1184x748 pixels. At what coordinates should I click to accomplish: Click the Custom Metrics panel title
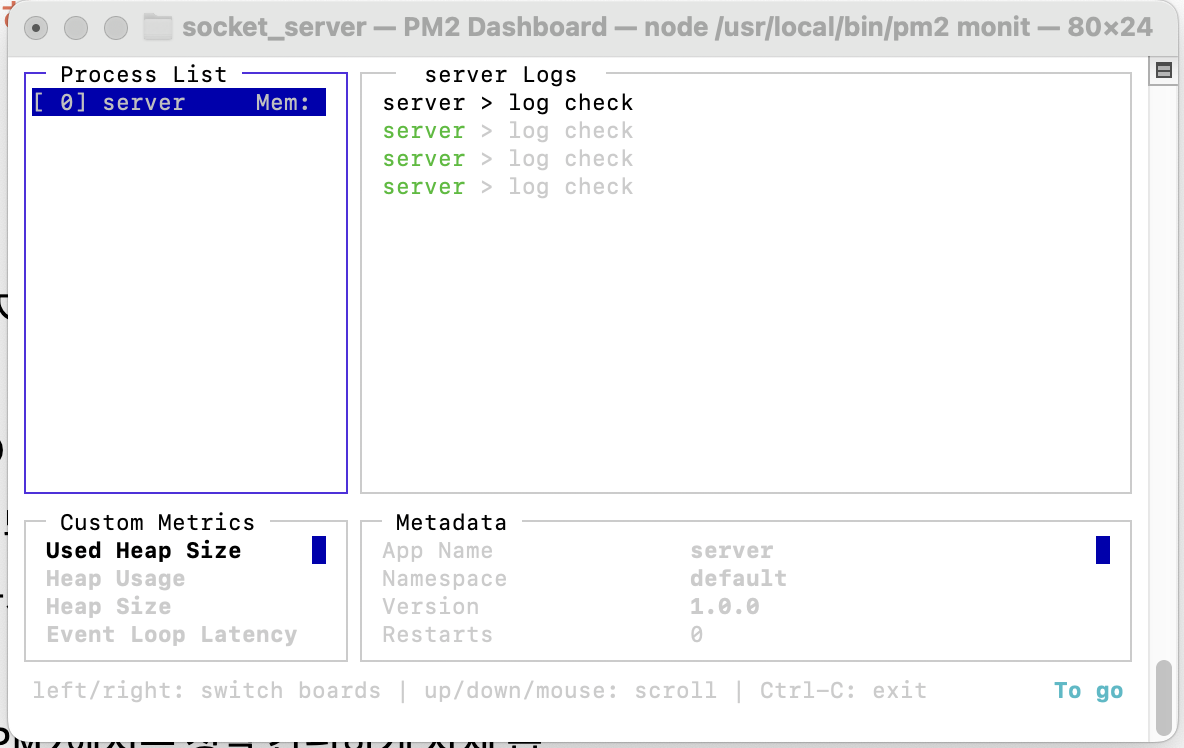tap(157, 522)
